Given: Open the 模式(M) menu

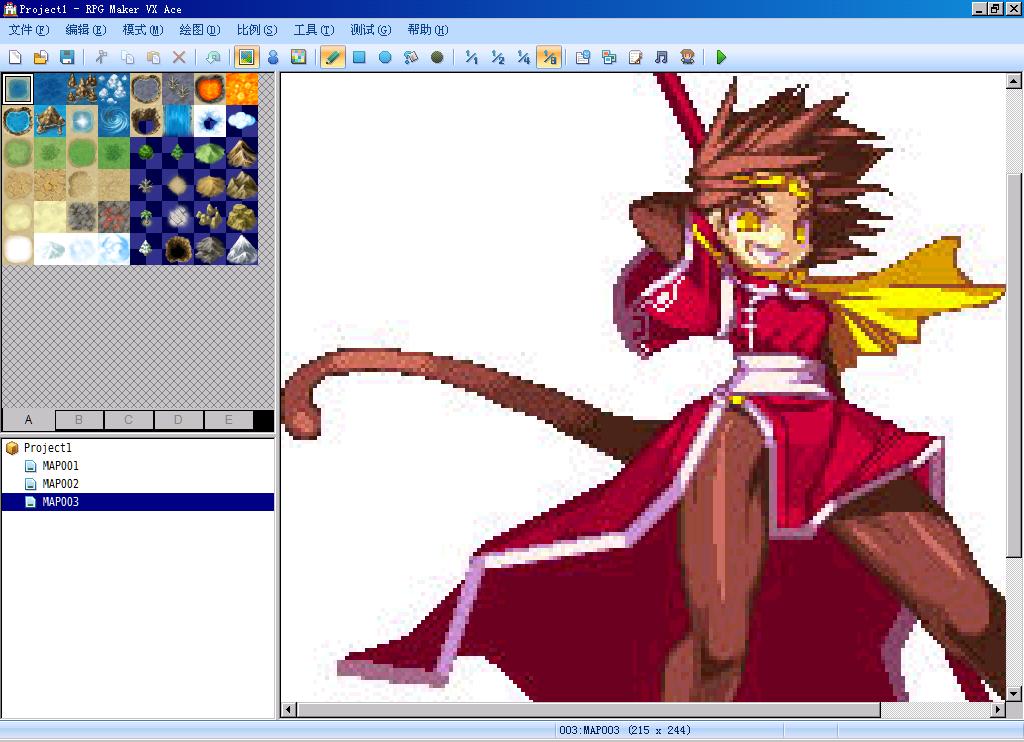Looking at the screenshot, I should 142,30.
